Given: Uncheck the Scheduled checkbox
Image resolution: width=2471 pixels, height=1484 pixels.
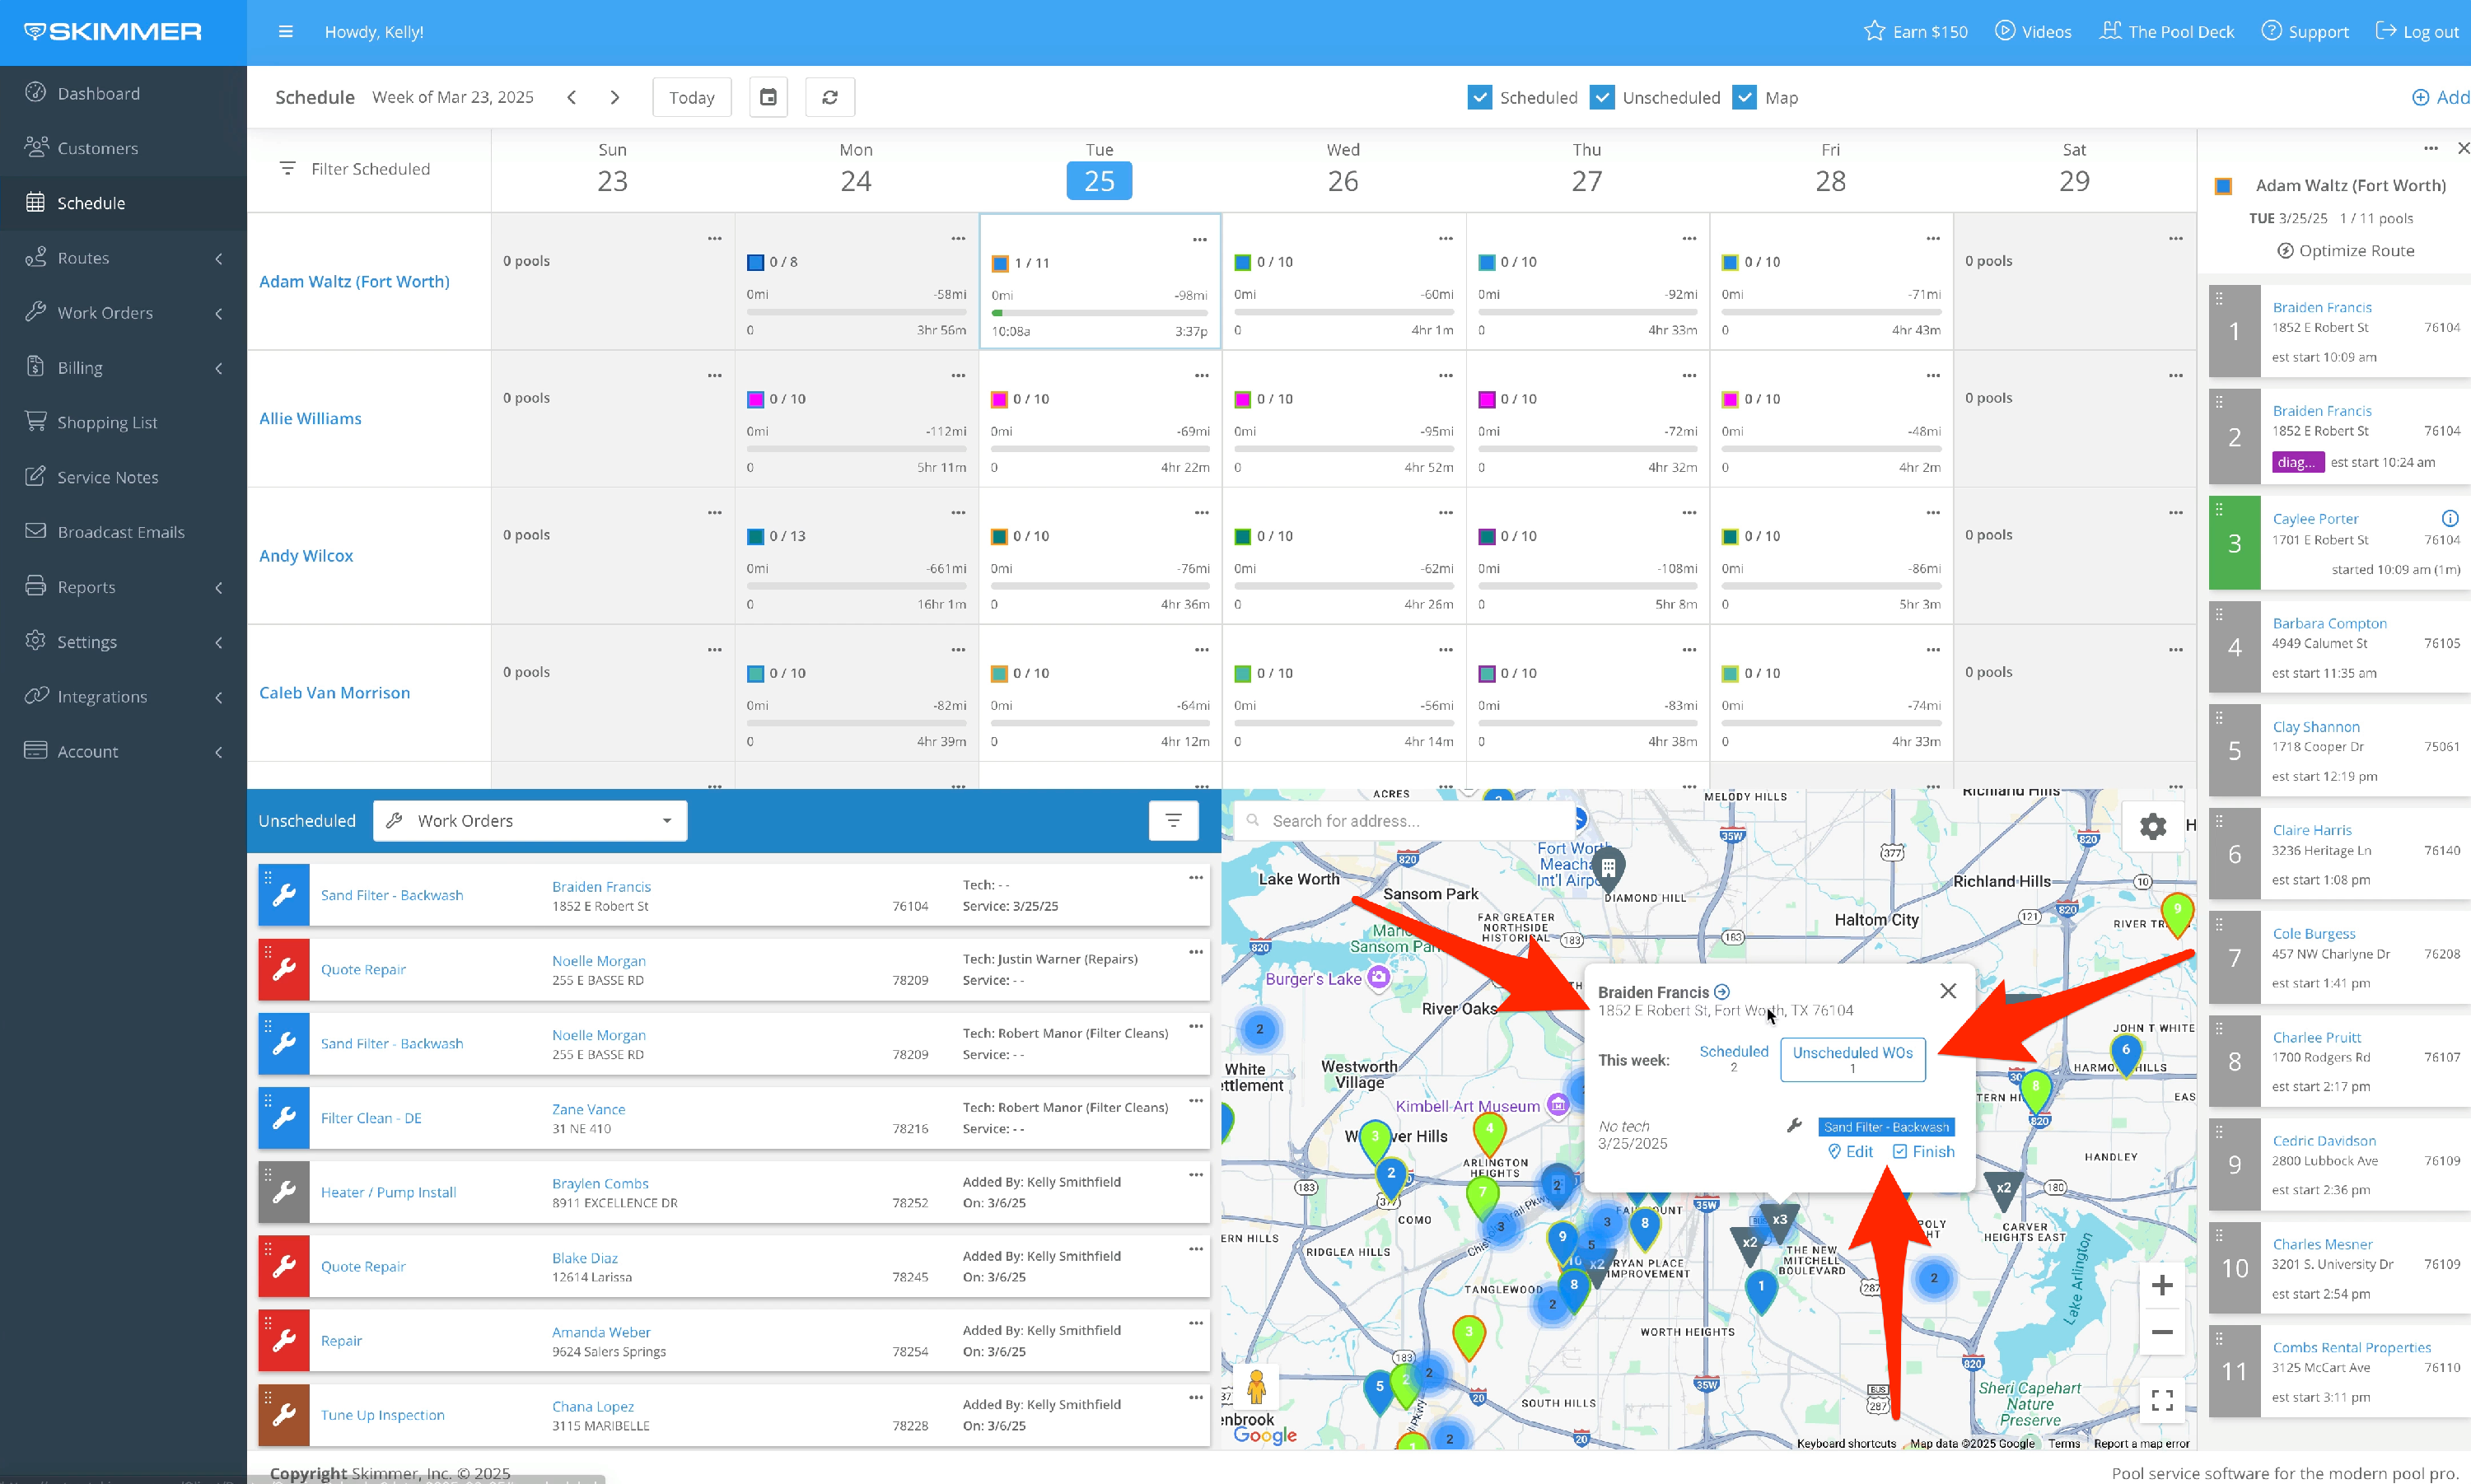Looking at the screenshot, I should coord(1479,97).
